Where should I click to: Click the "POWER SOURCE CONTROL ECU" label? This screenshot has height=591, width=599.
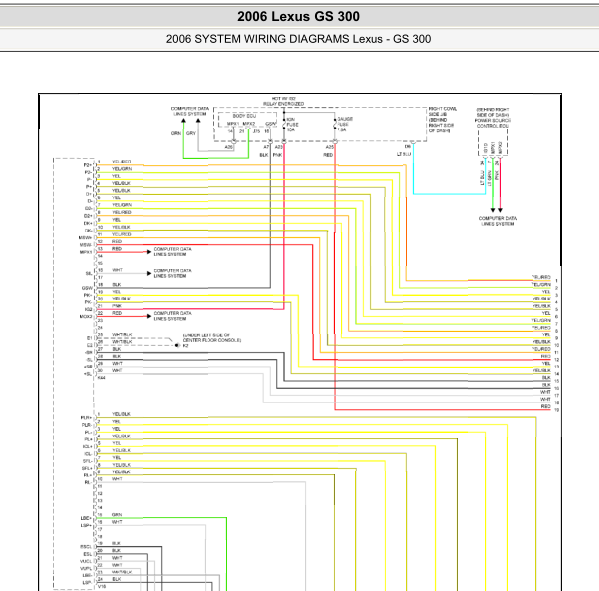point(493,123)
